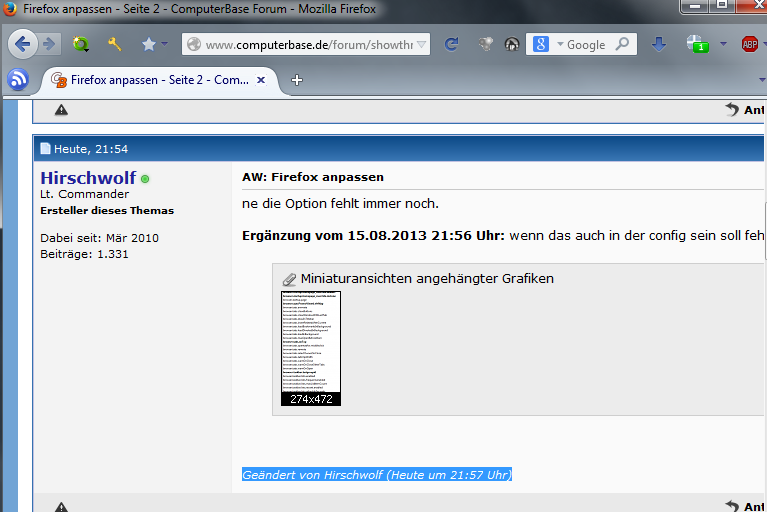
Task: Click the globe site identity icon
Action: (x=194, y=45)
